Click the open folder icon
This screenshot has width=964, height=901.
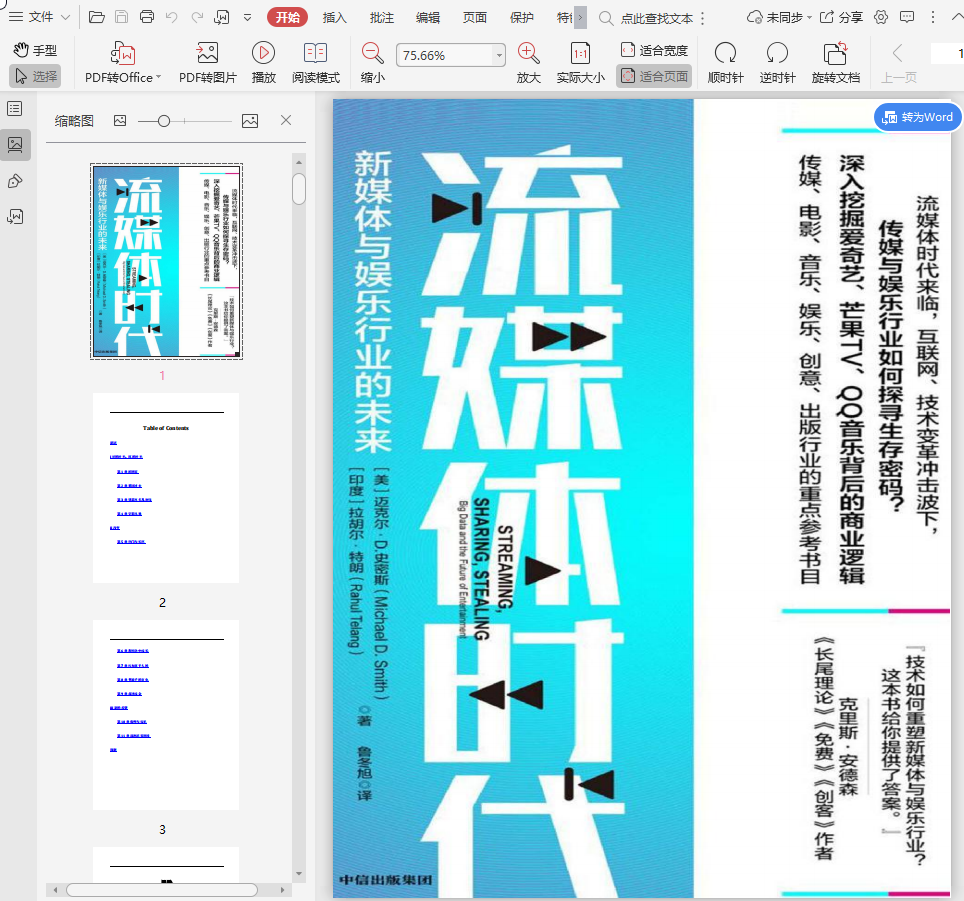pos(97,17)
